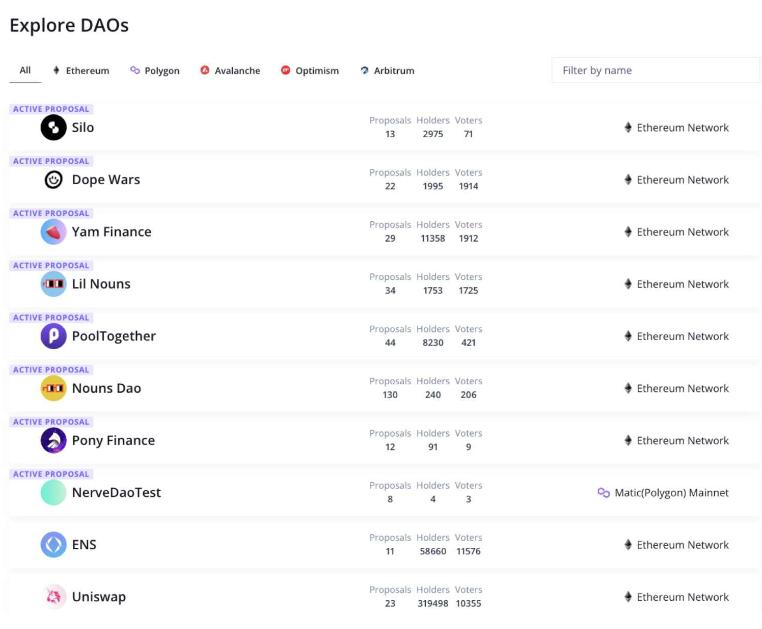The width and height of the screenshot is (762, 629).
Task: Open the Arbitrum filter tab
Action: tap(387, 71)
